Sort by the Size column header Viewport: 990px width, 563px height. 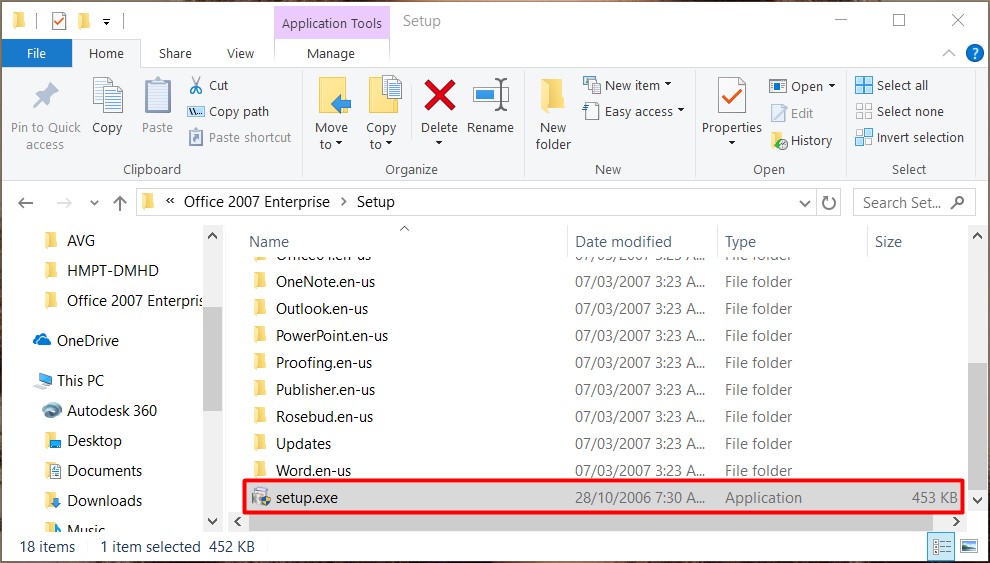(x=888, y=242)
